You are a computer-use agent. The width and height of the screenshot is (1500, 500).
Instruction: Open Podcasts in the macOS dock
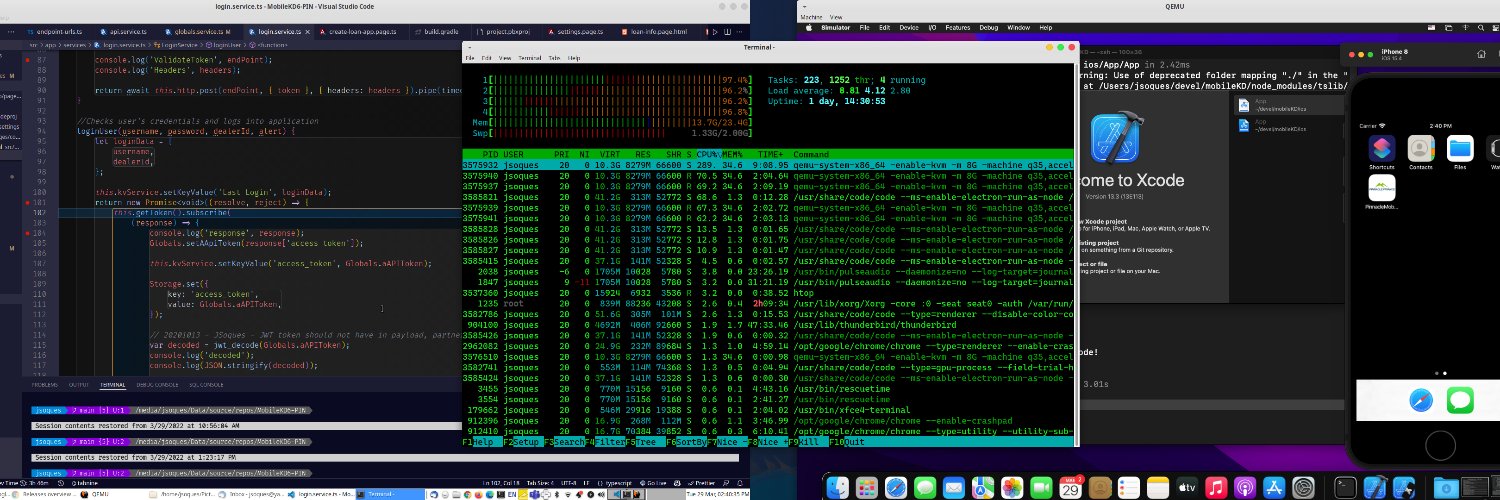(1245, 488)
